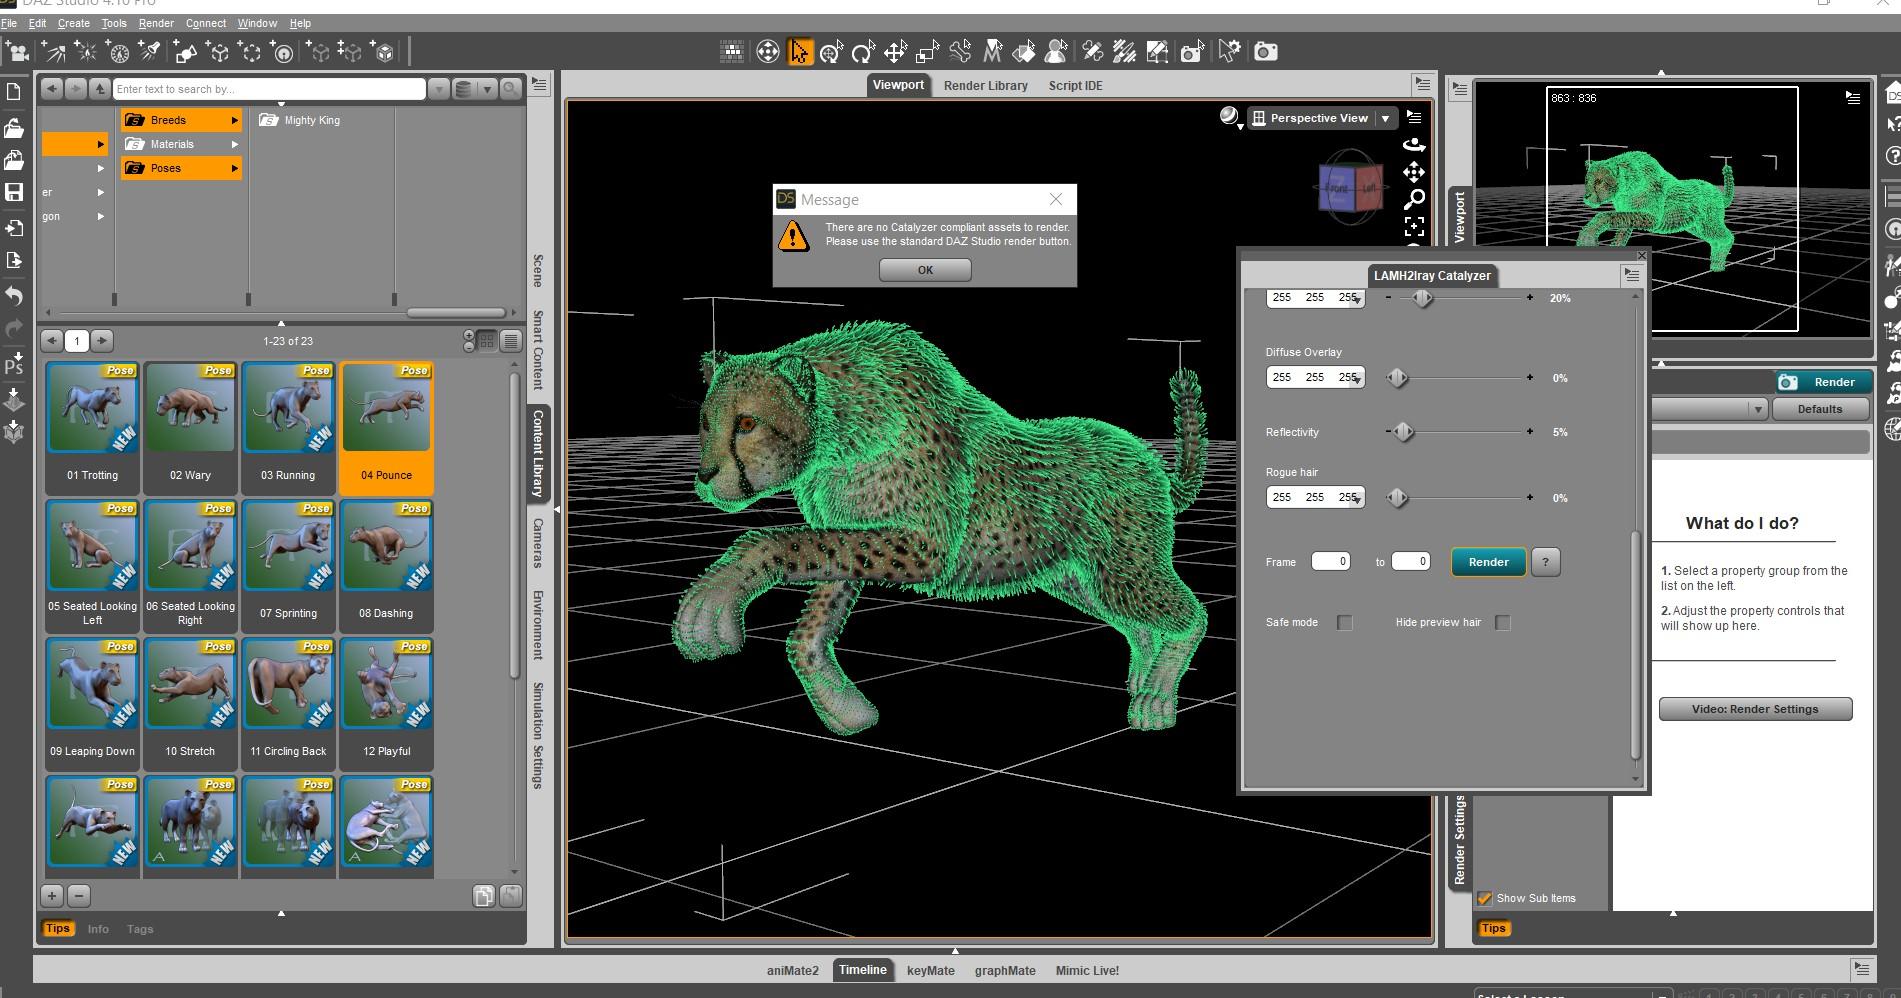This screenshot has width=1901, height=998.
Task: Click the Render button with camera icon
Action: [1822, 382]
